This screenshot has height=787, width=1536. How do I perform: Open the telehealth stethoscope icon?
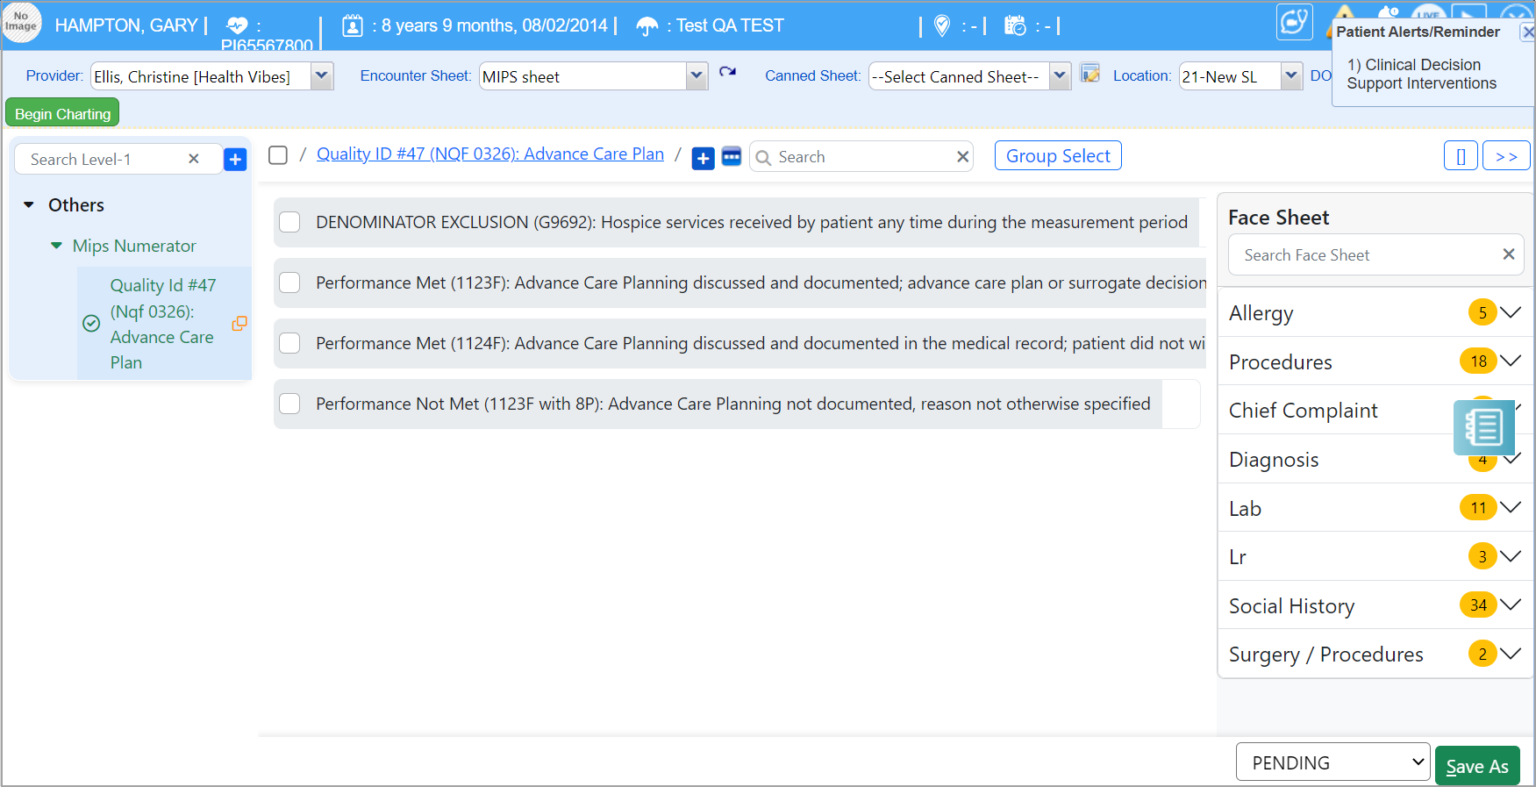pos(1294,22)
